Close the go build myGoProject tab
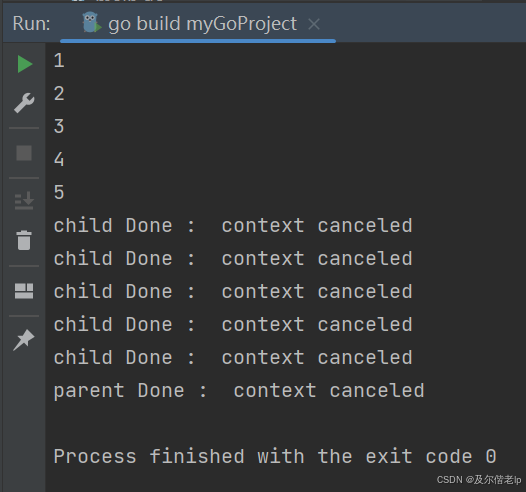526x492 pixels. point(314,24)
